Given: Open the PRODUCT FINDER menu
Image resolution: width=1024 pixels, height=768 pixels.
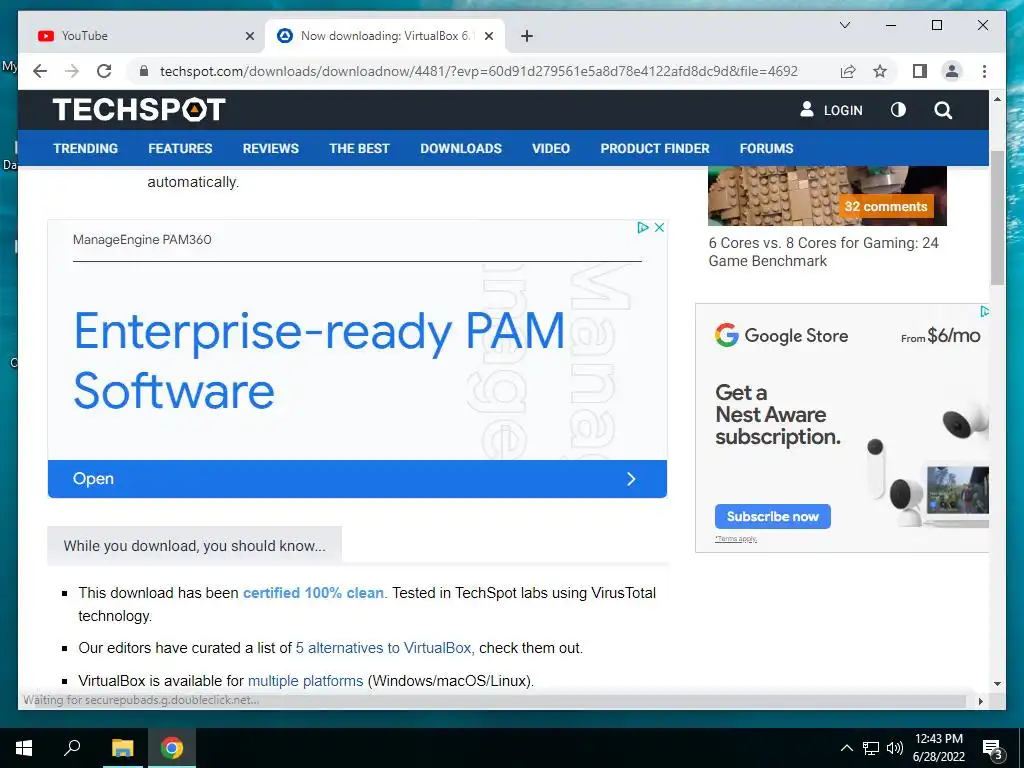Looking at the screenshot, I should tap(655, 148).
